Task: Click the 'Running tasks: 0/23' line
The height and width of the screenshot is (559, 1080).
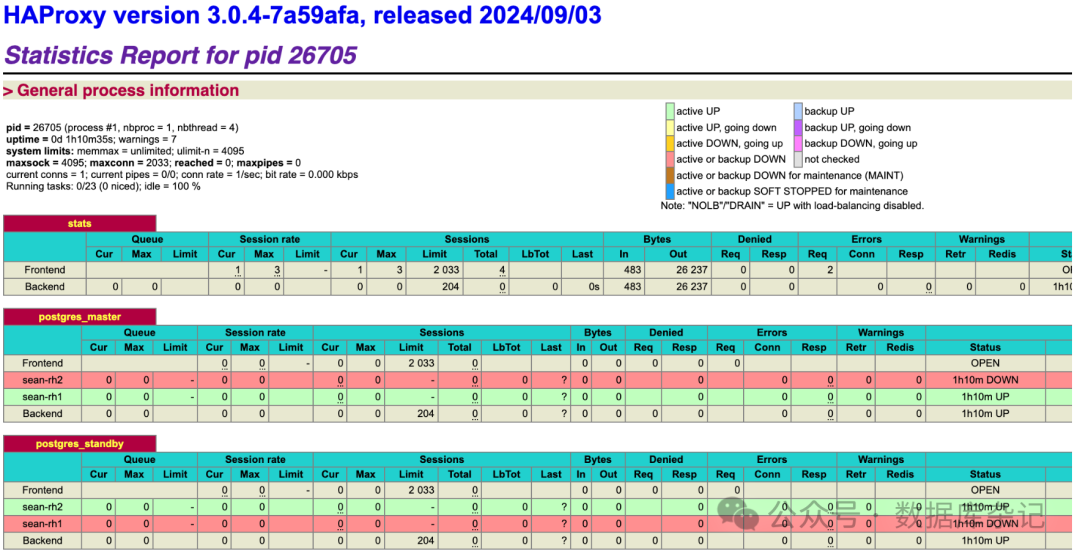Action: pos(103,186)
